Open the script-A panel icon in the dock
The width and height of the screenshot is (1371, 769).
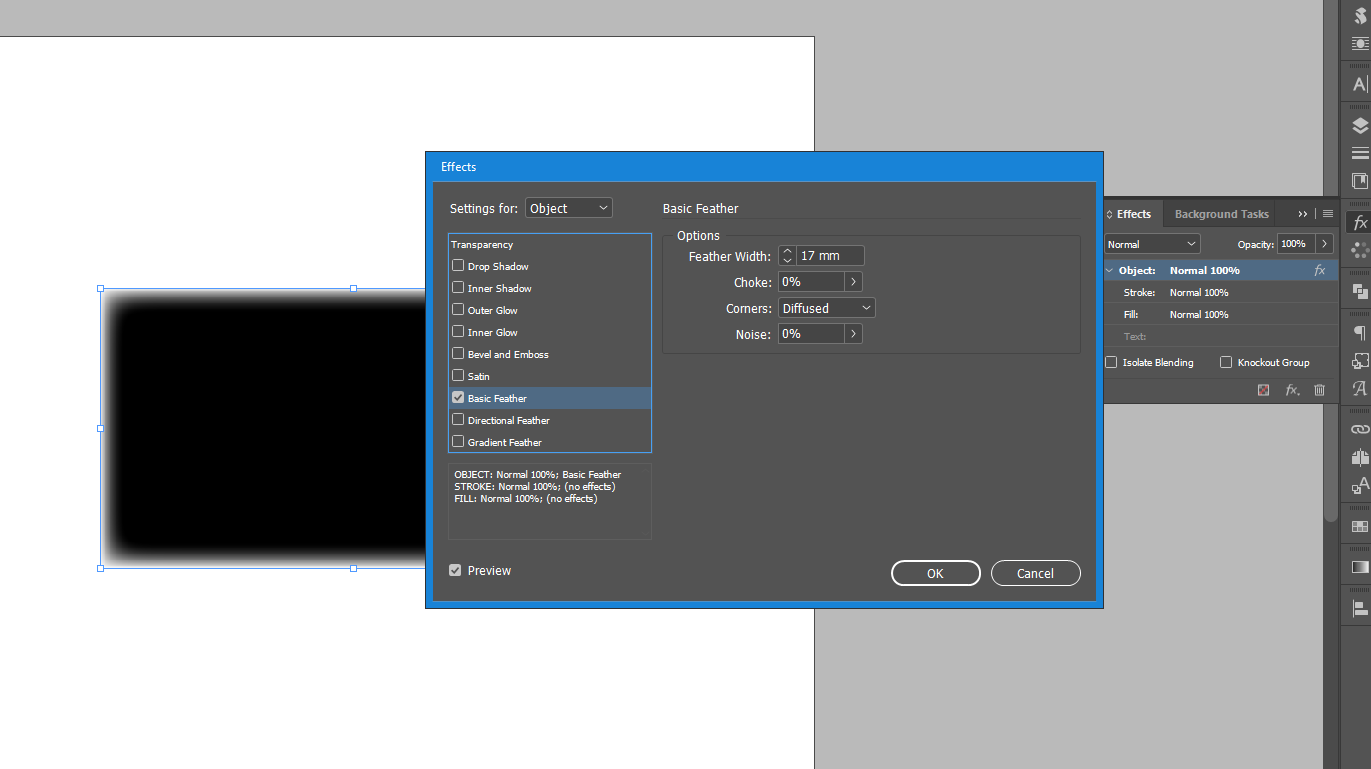point(1360,389)
